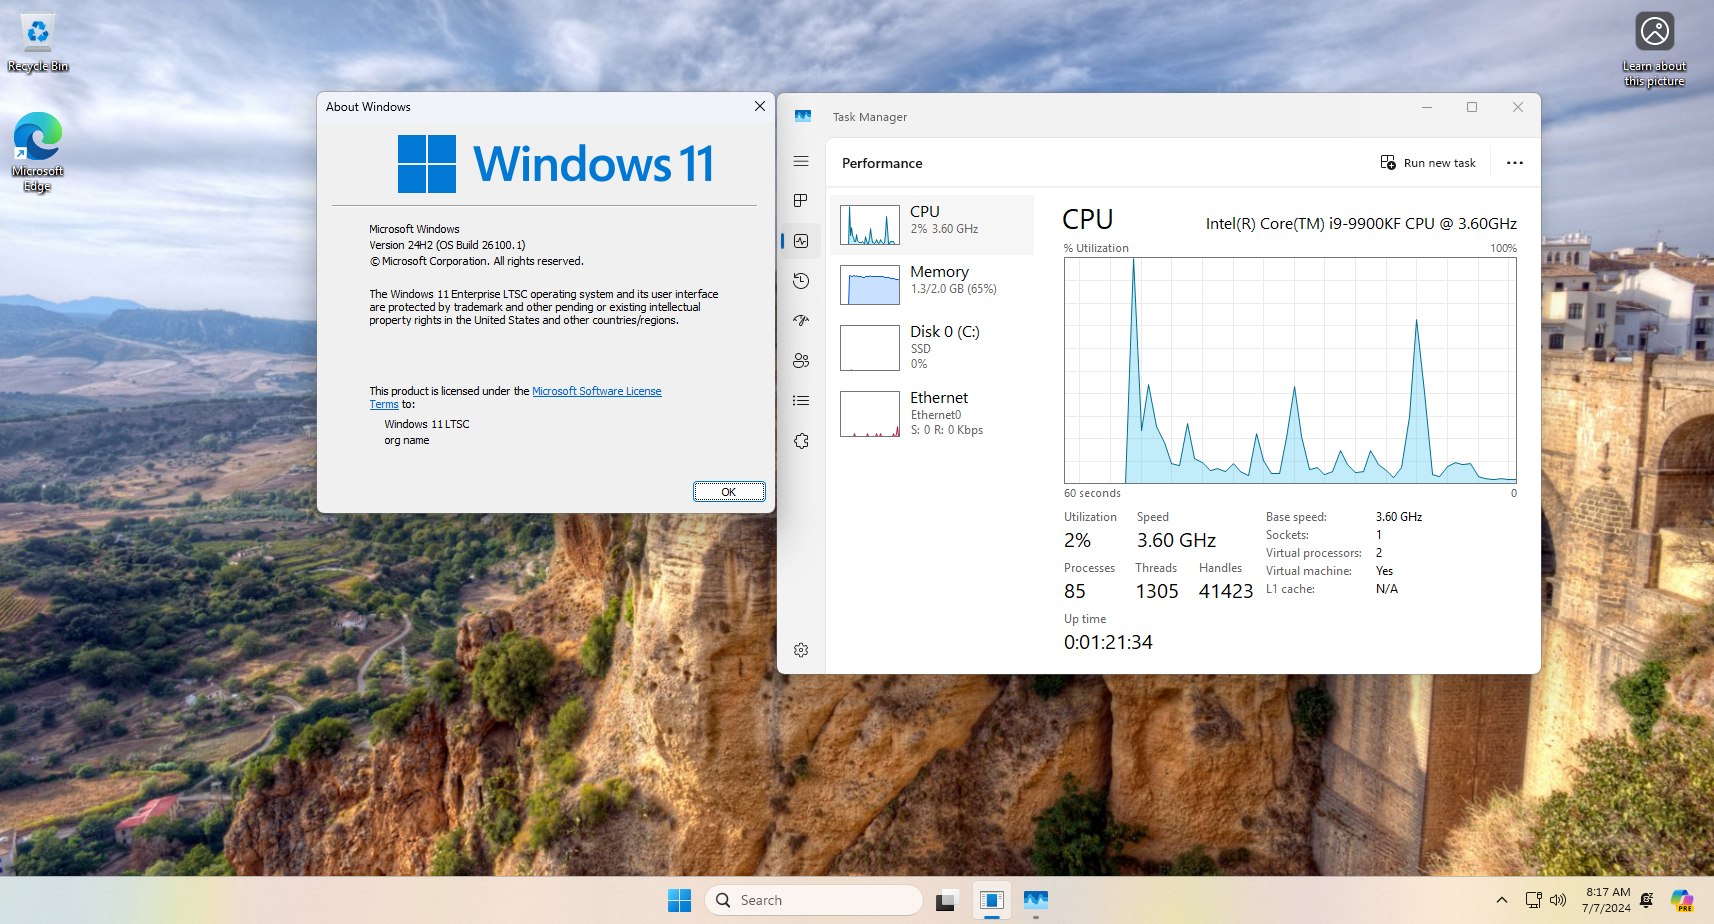Viewport: 1714px width, 924px height.
Task: Click the About Windows taskbar app icon
Action: coord(991,900)
